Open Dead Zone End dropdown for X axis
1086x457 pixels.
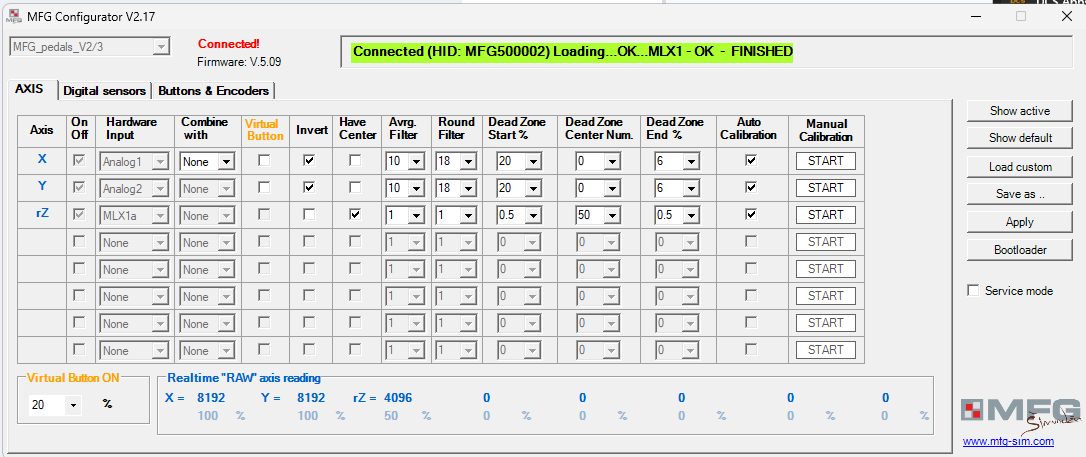(691, 161)
